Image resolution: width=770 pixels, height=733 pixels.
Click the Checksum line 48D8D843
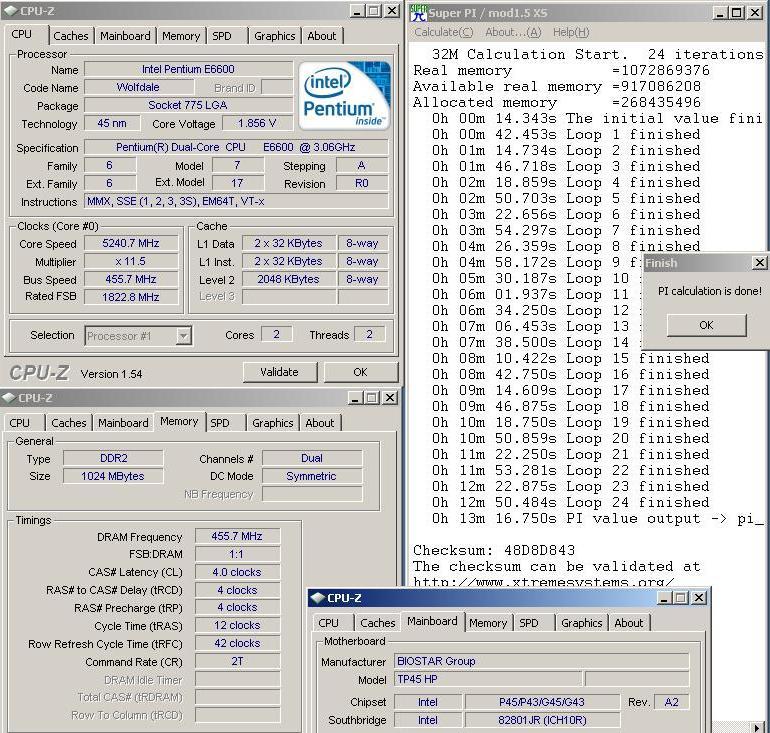point(494,550)
